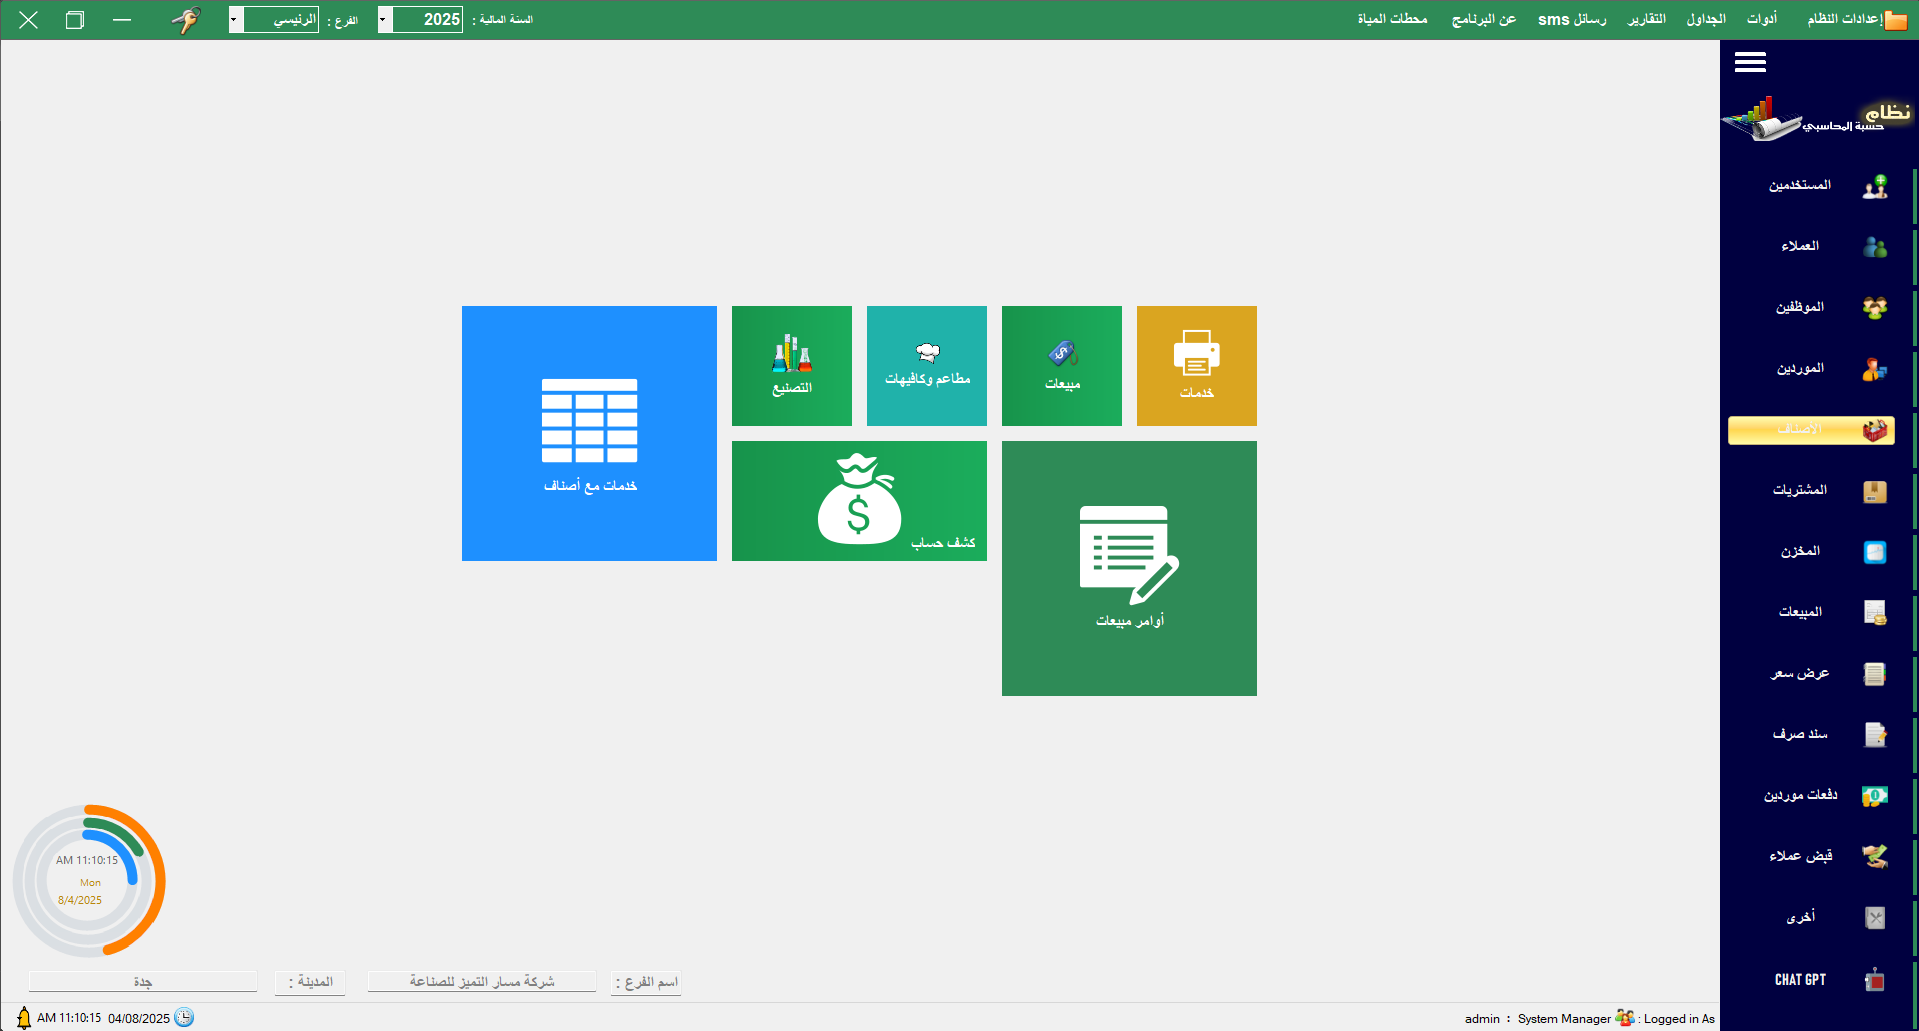Screen dimensions: 1919x1031
Task: Open the users (المستخدمين) sidebar icon
Action: pyautogui.click(x=1874, y=186)
